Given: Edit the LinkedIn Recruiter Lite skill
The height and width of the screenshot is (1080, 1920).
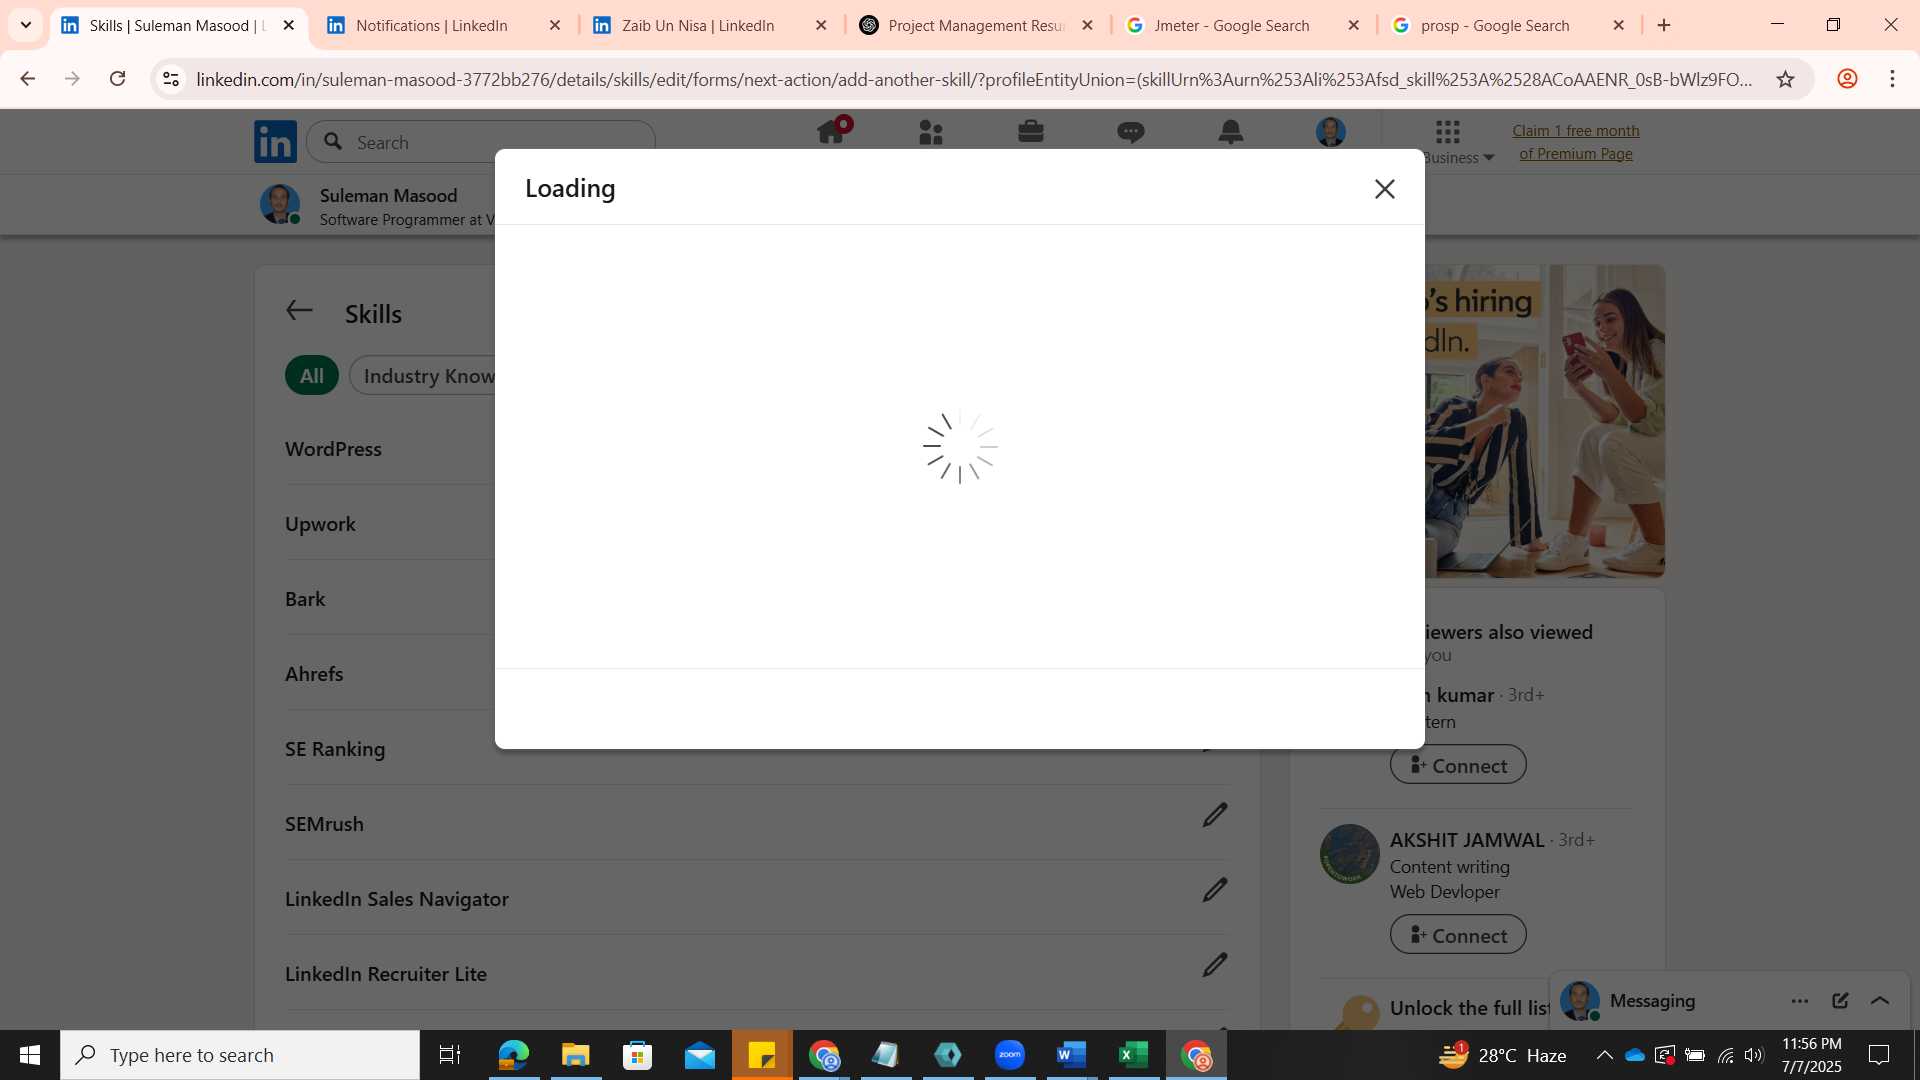Looking at the screenshot, I should tap(1215, 965).
